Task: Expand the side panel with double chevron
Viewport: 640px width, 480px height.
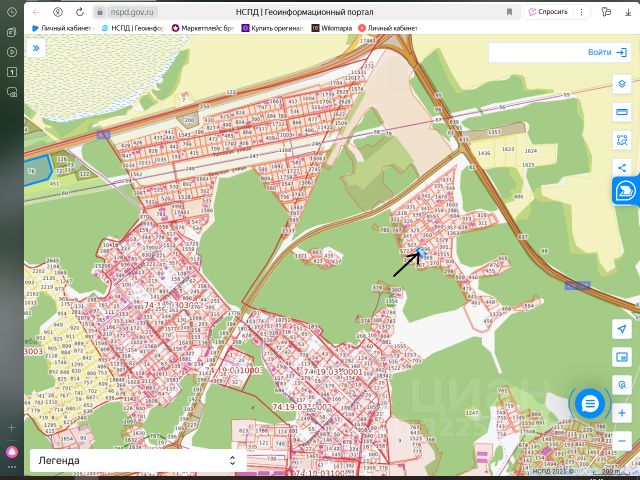Action: click(x=36, y=48)
